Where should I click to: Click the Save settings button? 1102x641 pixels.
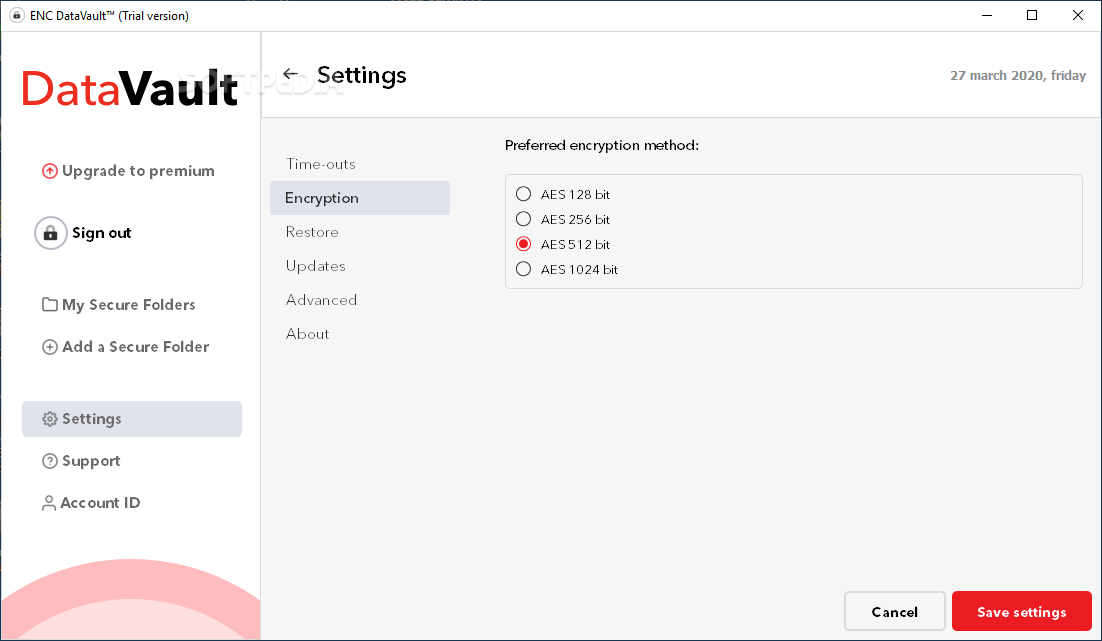(1022, 611)
